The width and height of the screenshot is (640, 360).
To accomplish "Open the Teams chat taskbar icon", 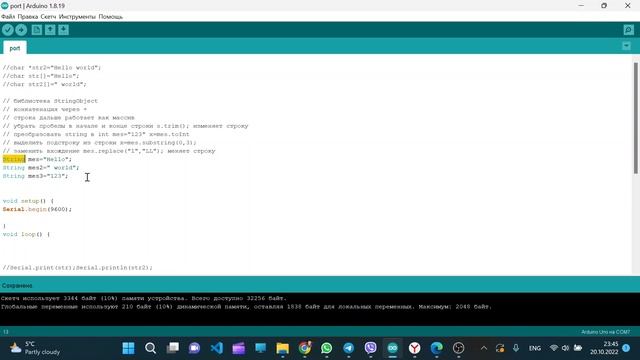I will 195,348.
